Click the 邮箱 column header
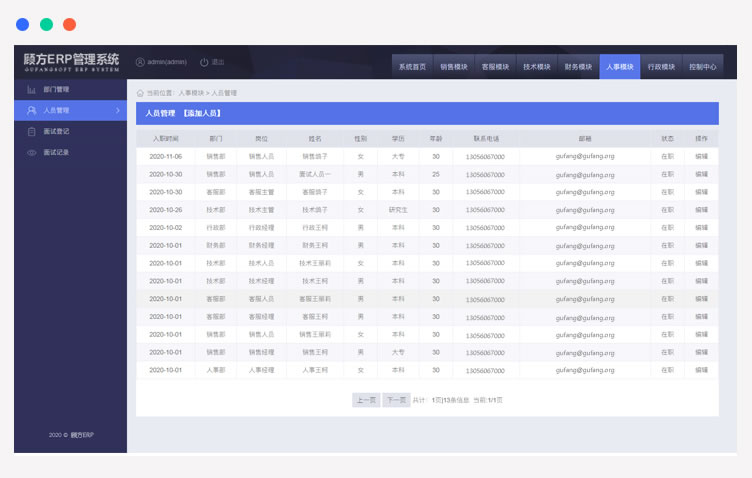Screen dimensions: 752x478 pyautogui.click(x=585, y=139)
